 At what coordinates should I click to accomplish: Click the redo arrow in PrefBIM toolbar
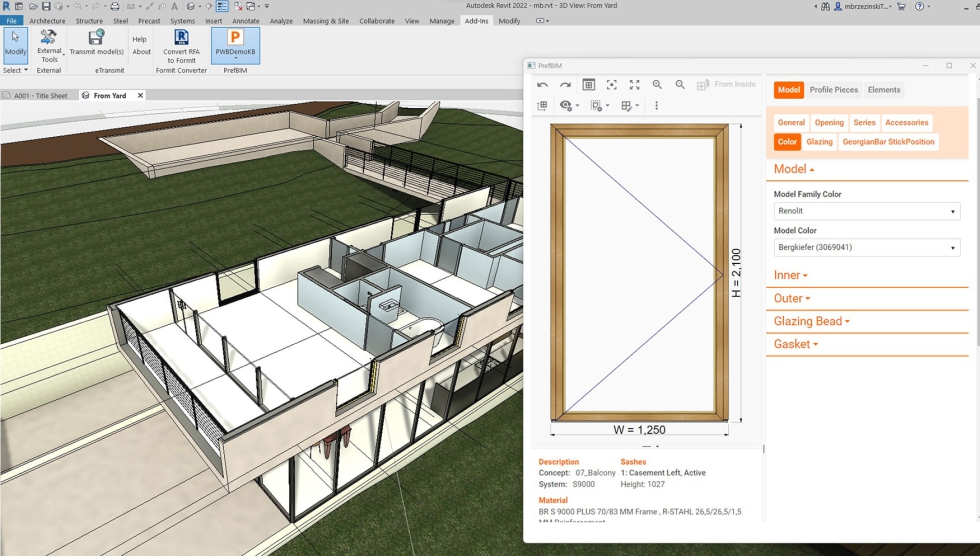tap(565, 85)
